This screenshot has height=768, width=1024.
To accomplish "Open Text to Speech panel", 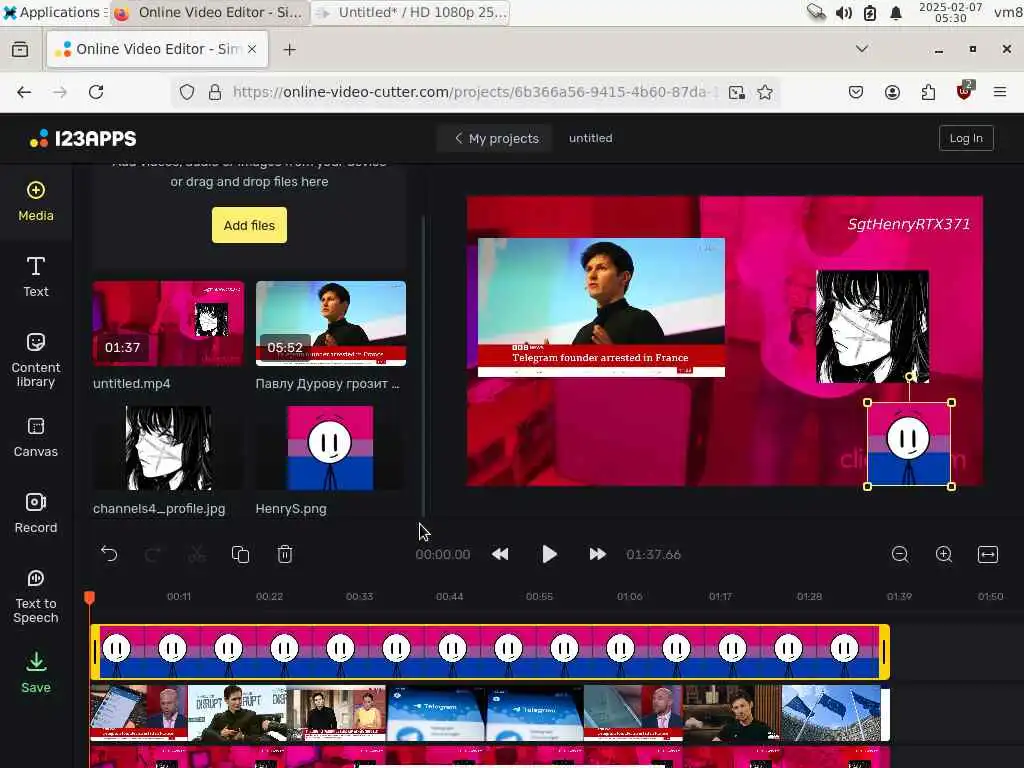I will (x=36, y=596).
